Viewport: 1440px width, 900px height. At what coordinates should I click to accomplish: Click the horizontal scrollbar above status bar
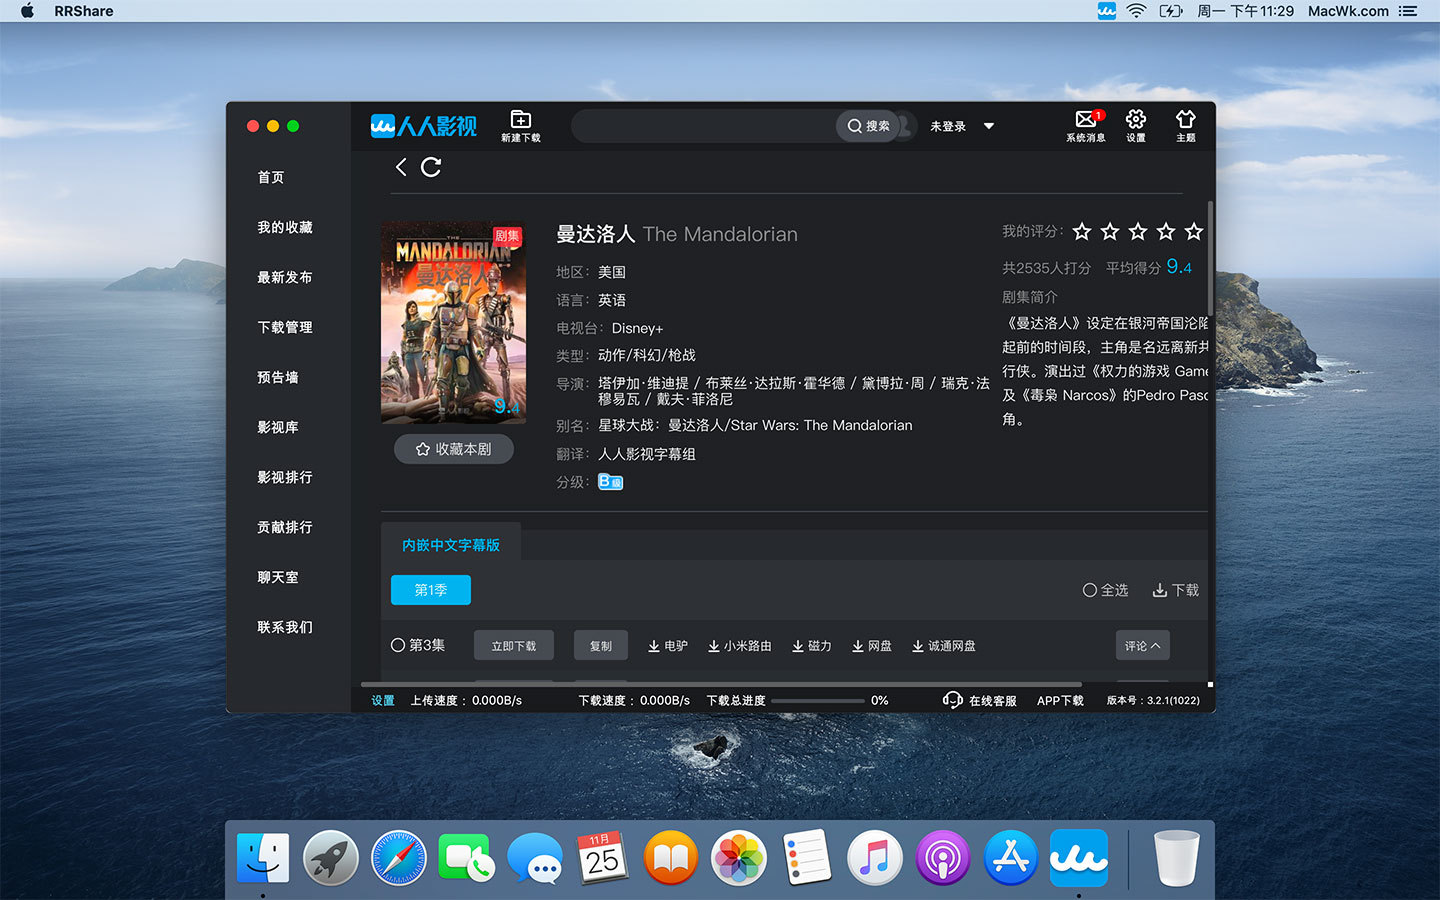[722, 685]
